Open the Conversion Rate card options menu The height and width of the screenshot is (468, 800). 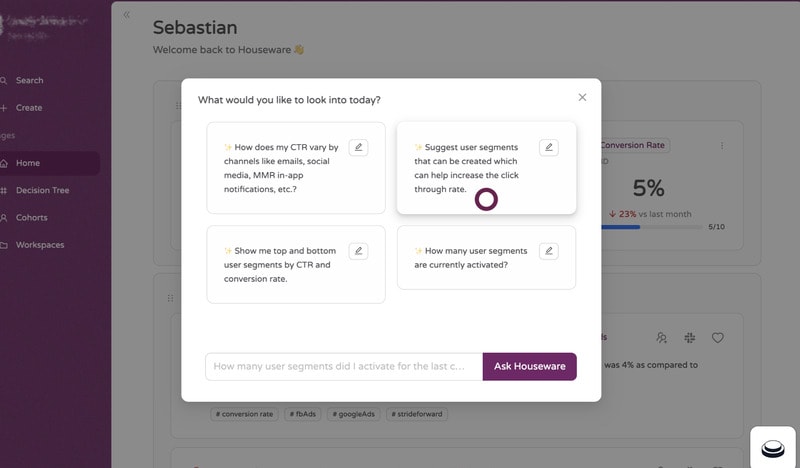pyautogui.click(x=722, y=145)
